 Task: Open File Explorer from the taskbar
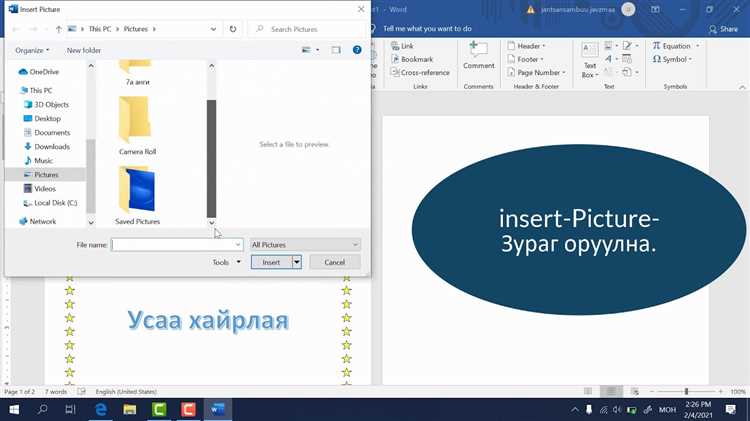(130, 410)
